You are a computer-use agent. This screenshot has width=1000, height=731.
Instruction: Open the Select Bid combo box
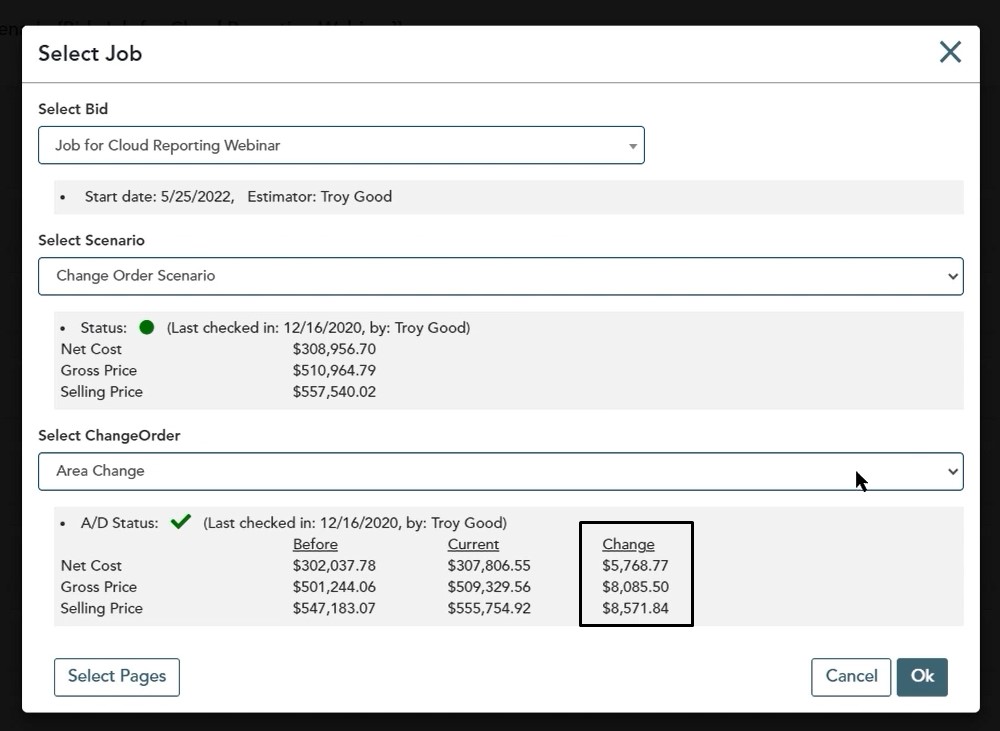tap(341, 145)
